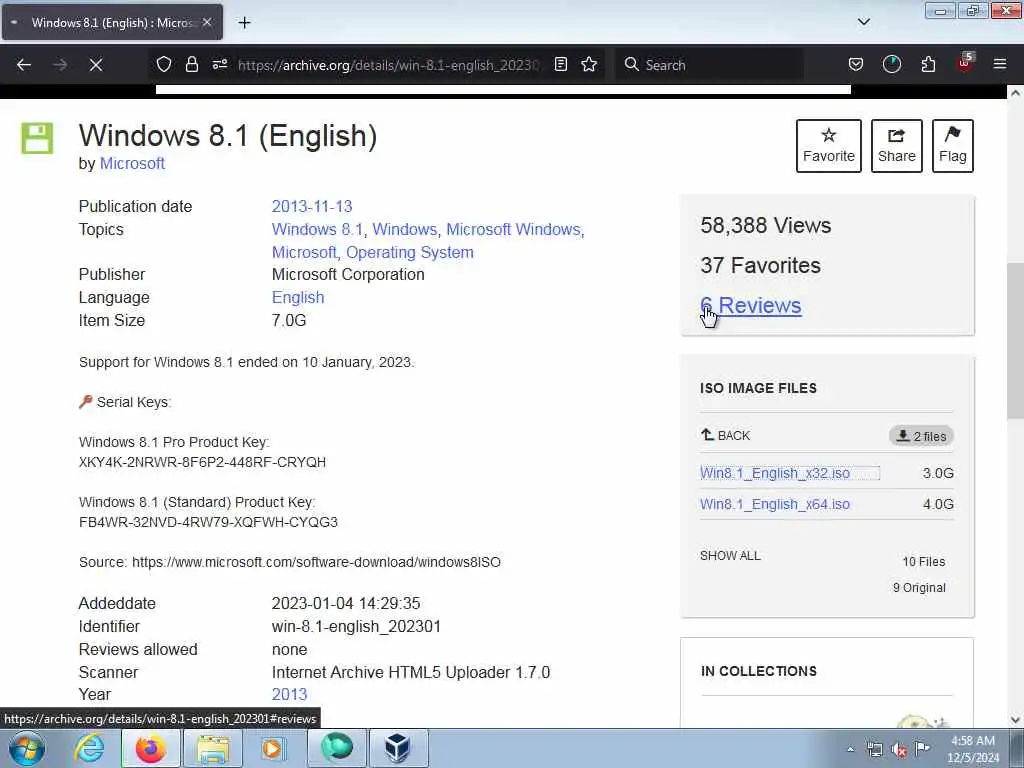Download Win8.1_English_x64.iso file
1024x768 pixels.
click(x=775, y=504)
